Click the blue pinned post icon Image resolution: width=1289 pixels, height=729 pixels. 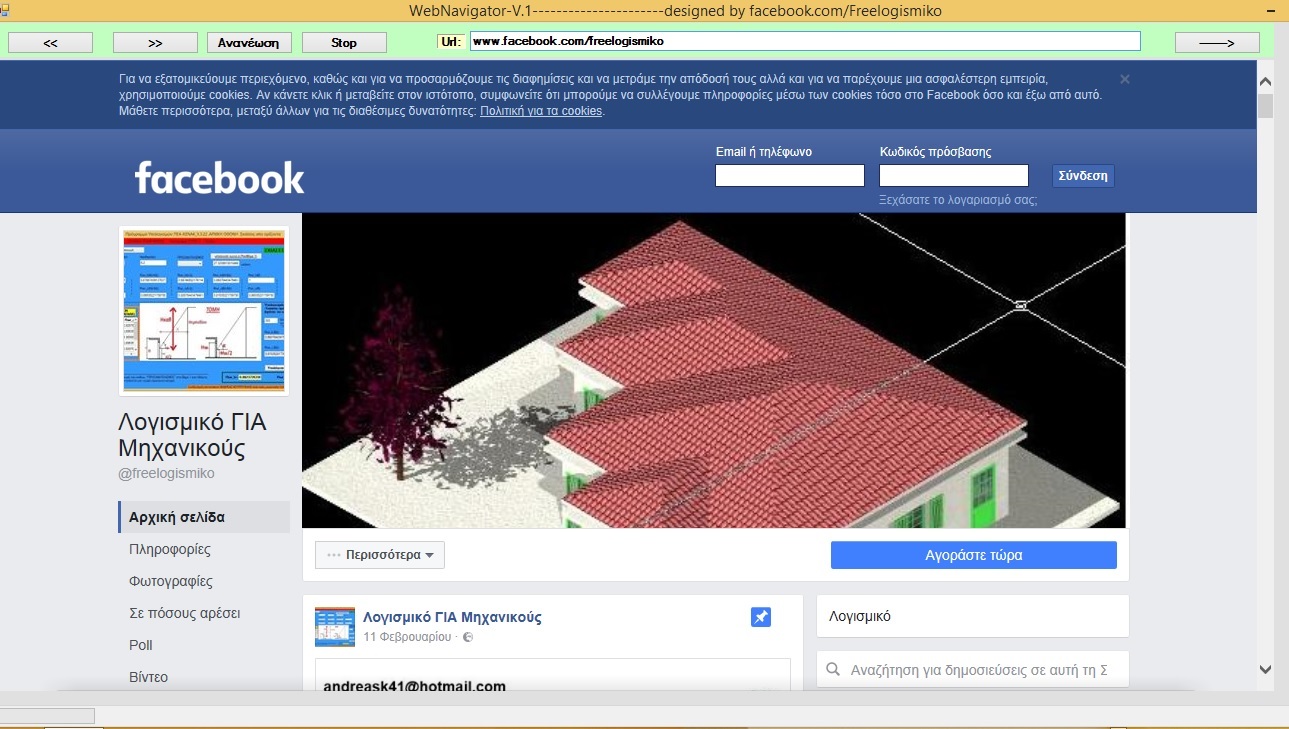point(761,617)
